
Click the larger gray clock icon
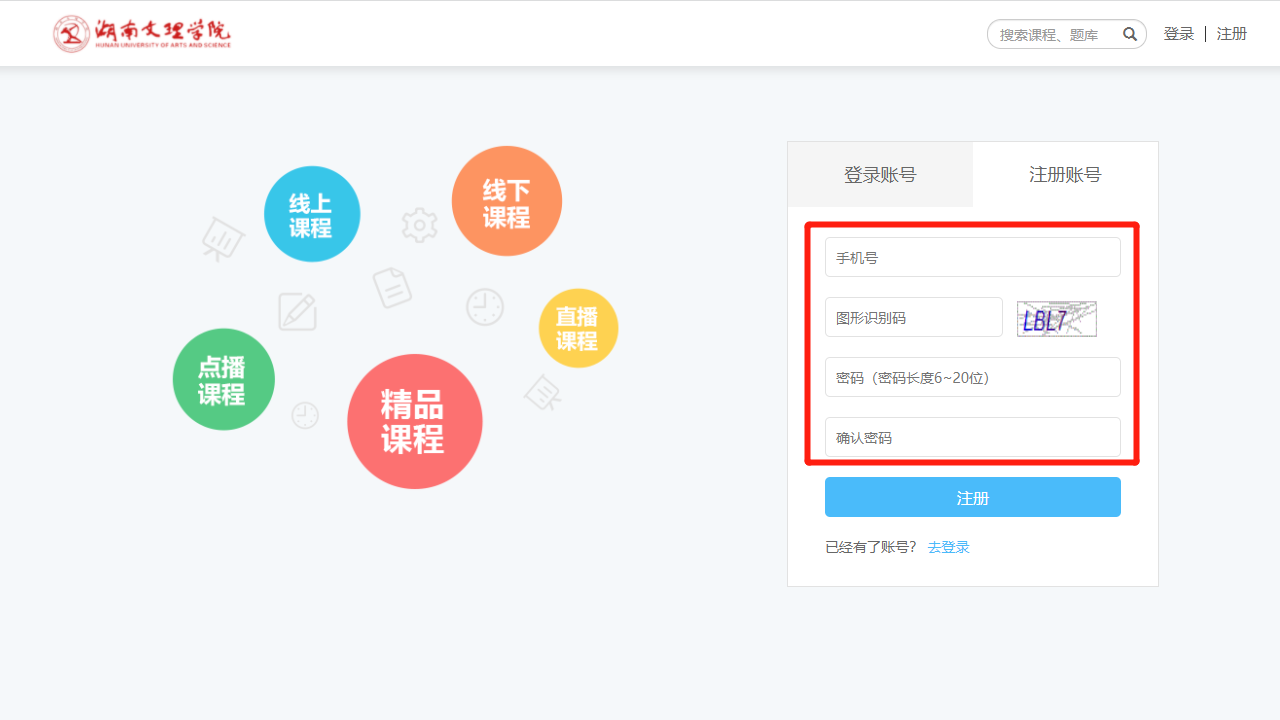(x=485, y=307)
